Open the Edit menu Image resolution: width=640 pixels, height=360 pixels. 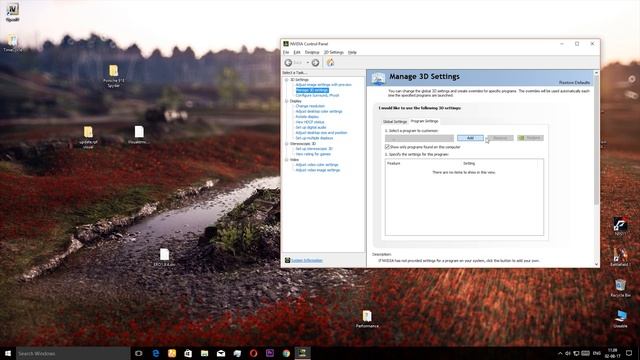tap(297, 52)
